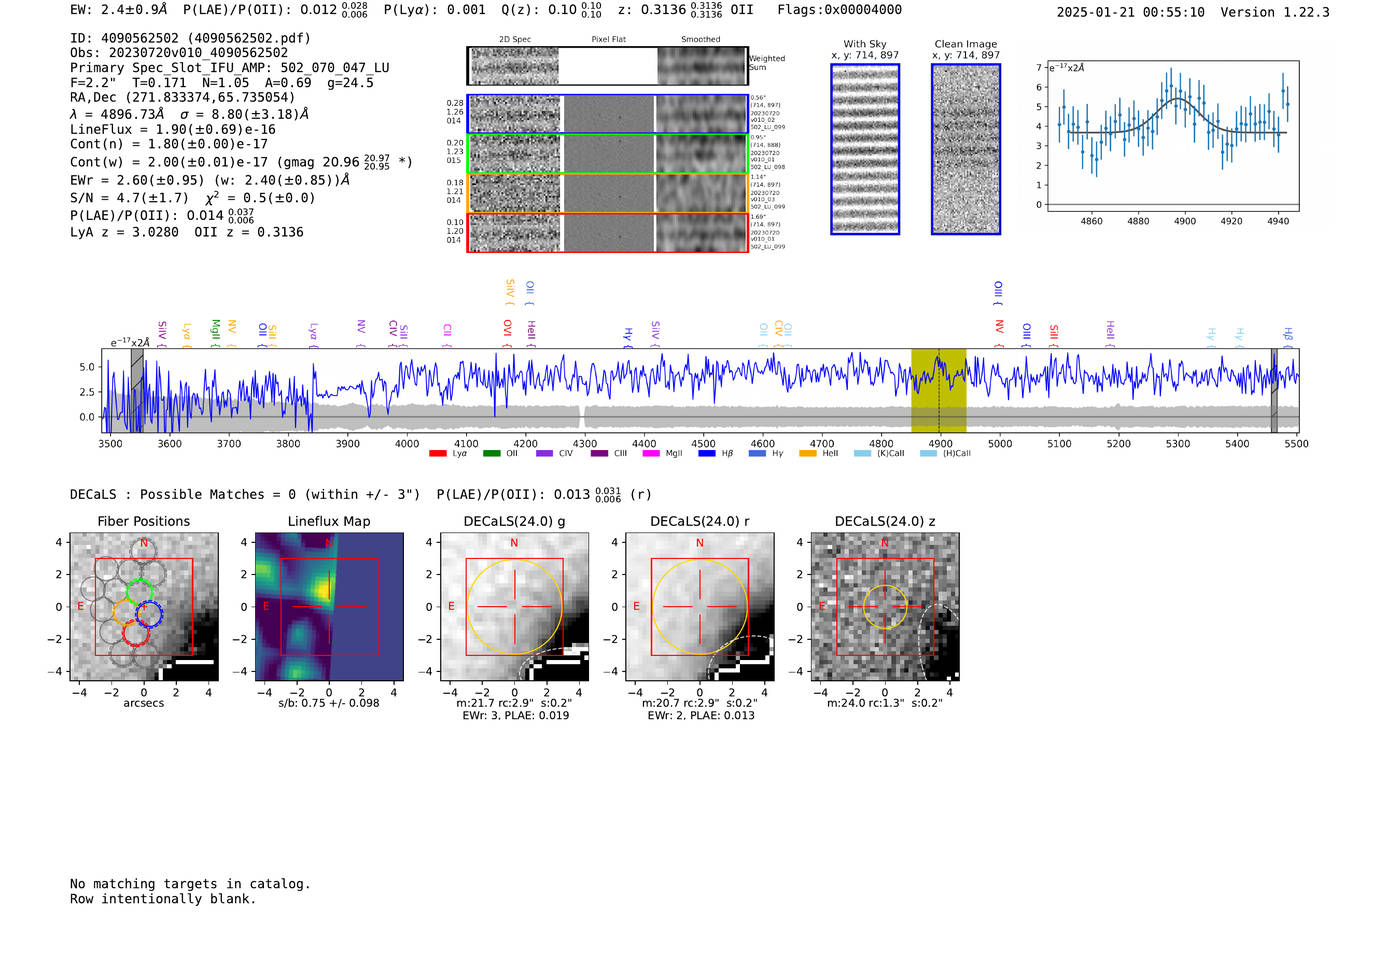Click the s/b: 0.75 +/- 0.098 label
This screenshot has width=1400, height=953.
click(x=329, y=703)
